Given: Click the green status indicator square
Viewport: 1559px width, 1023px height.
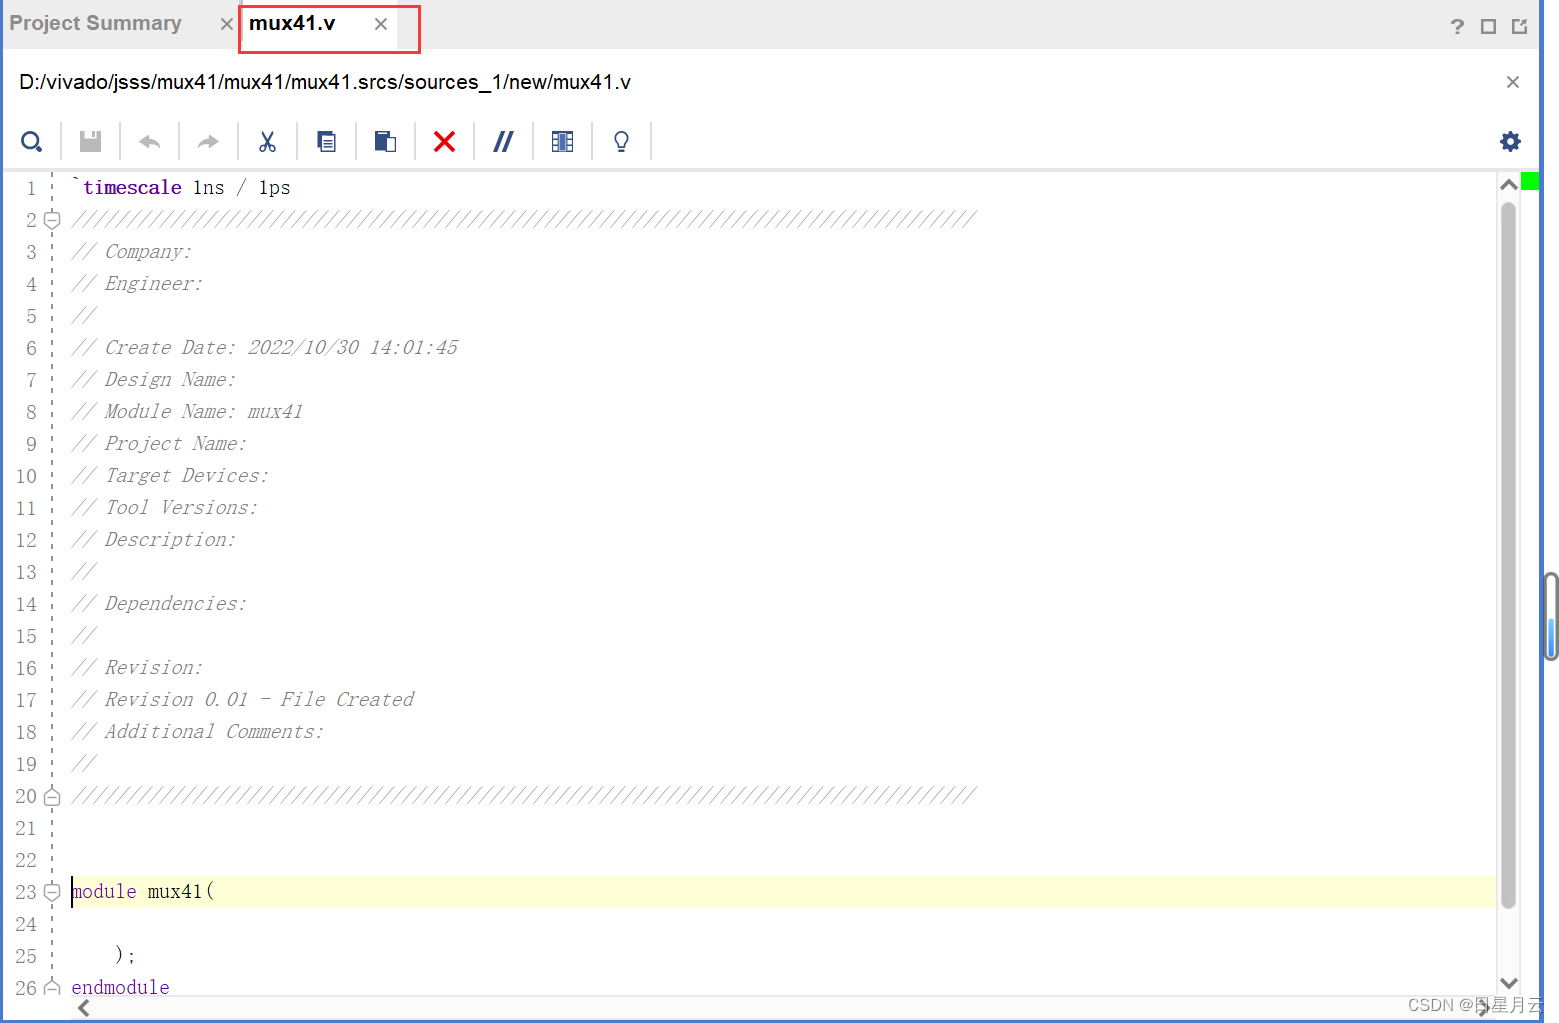Looking at the screenshot, I should [x=1530, y=181].
